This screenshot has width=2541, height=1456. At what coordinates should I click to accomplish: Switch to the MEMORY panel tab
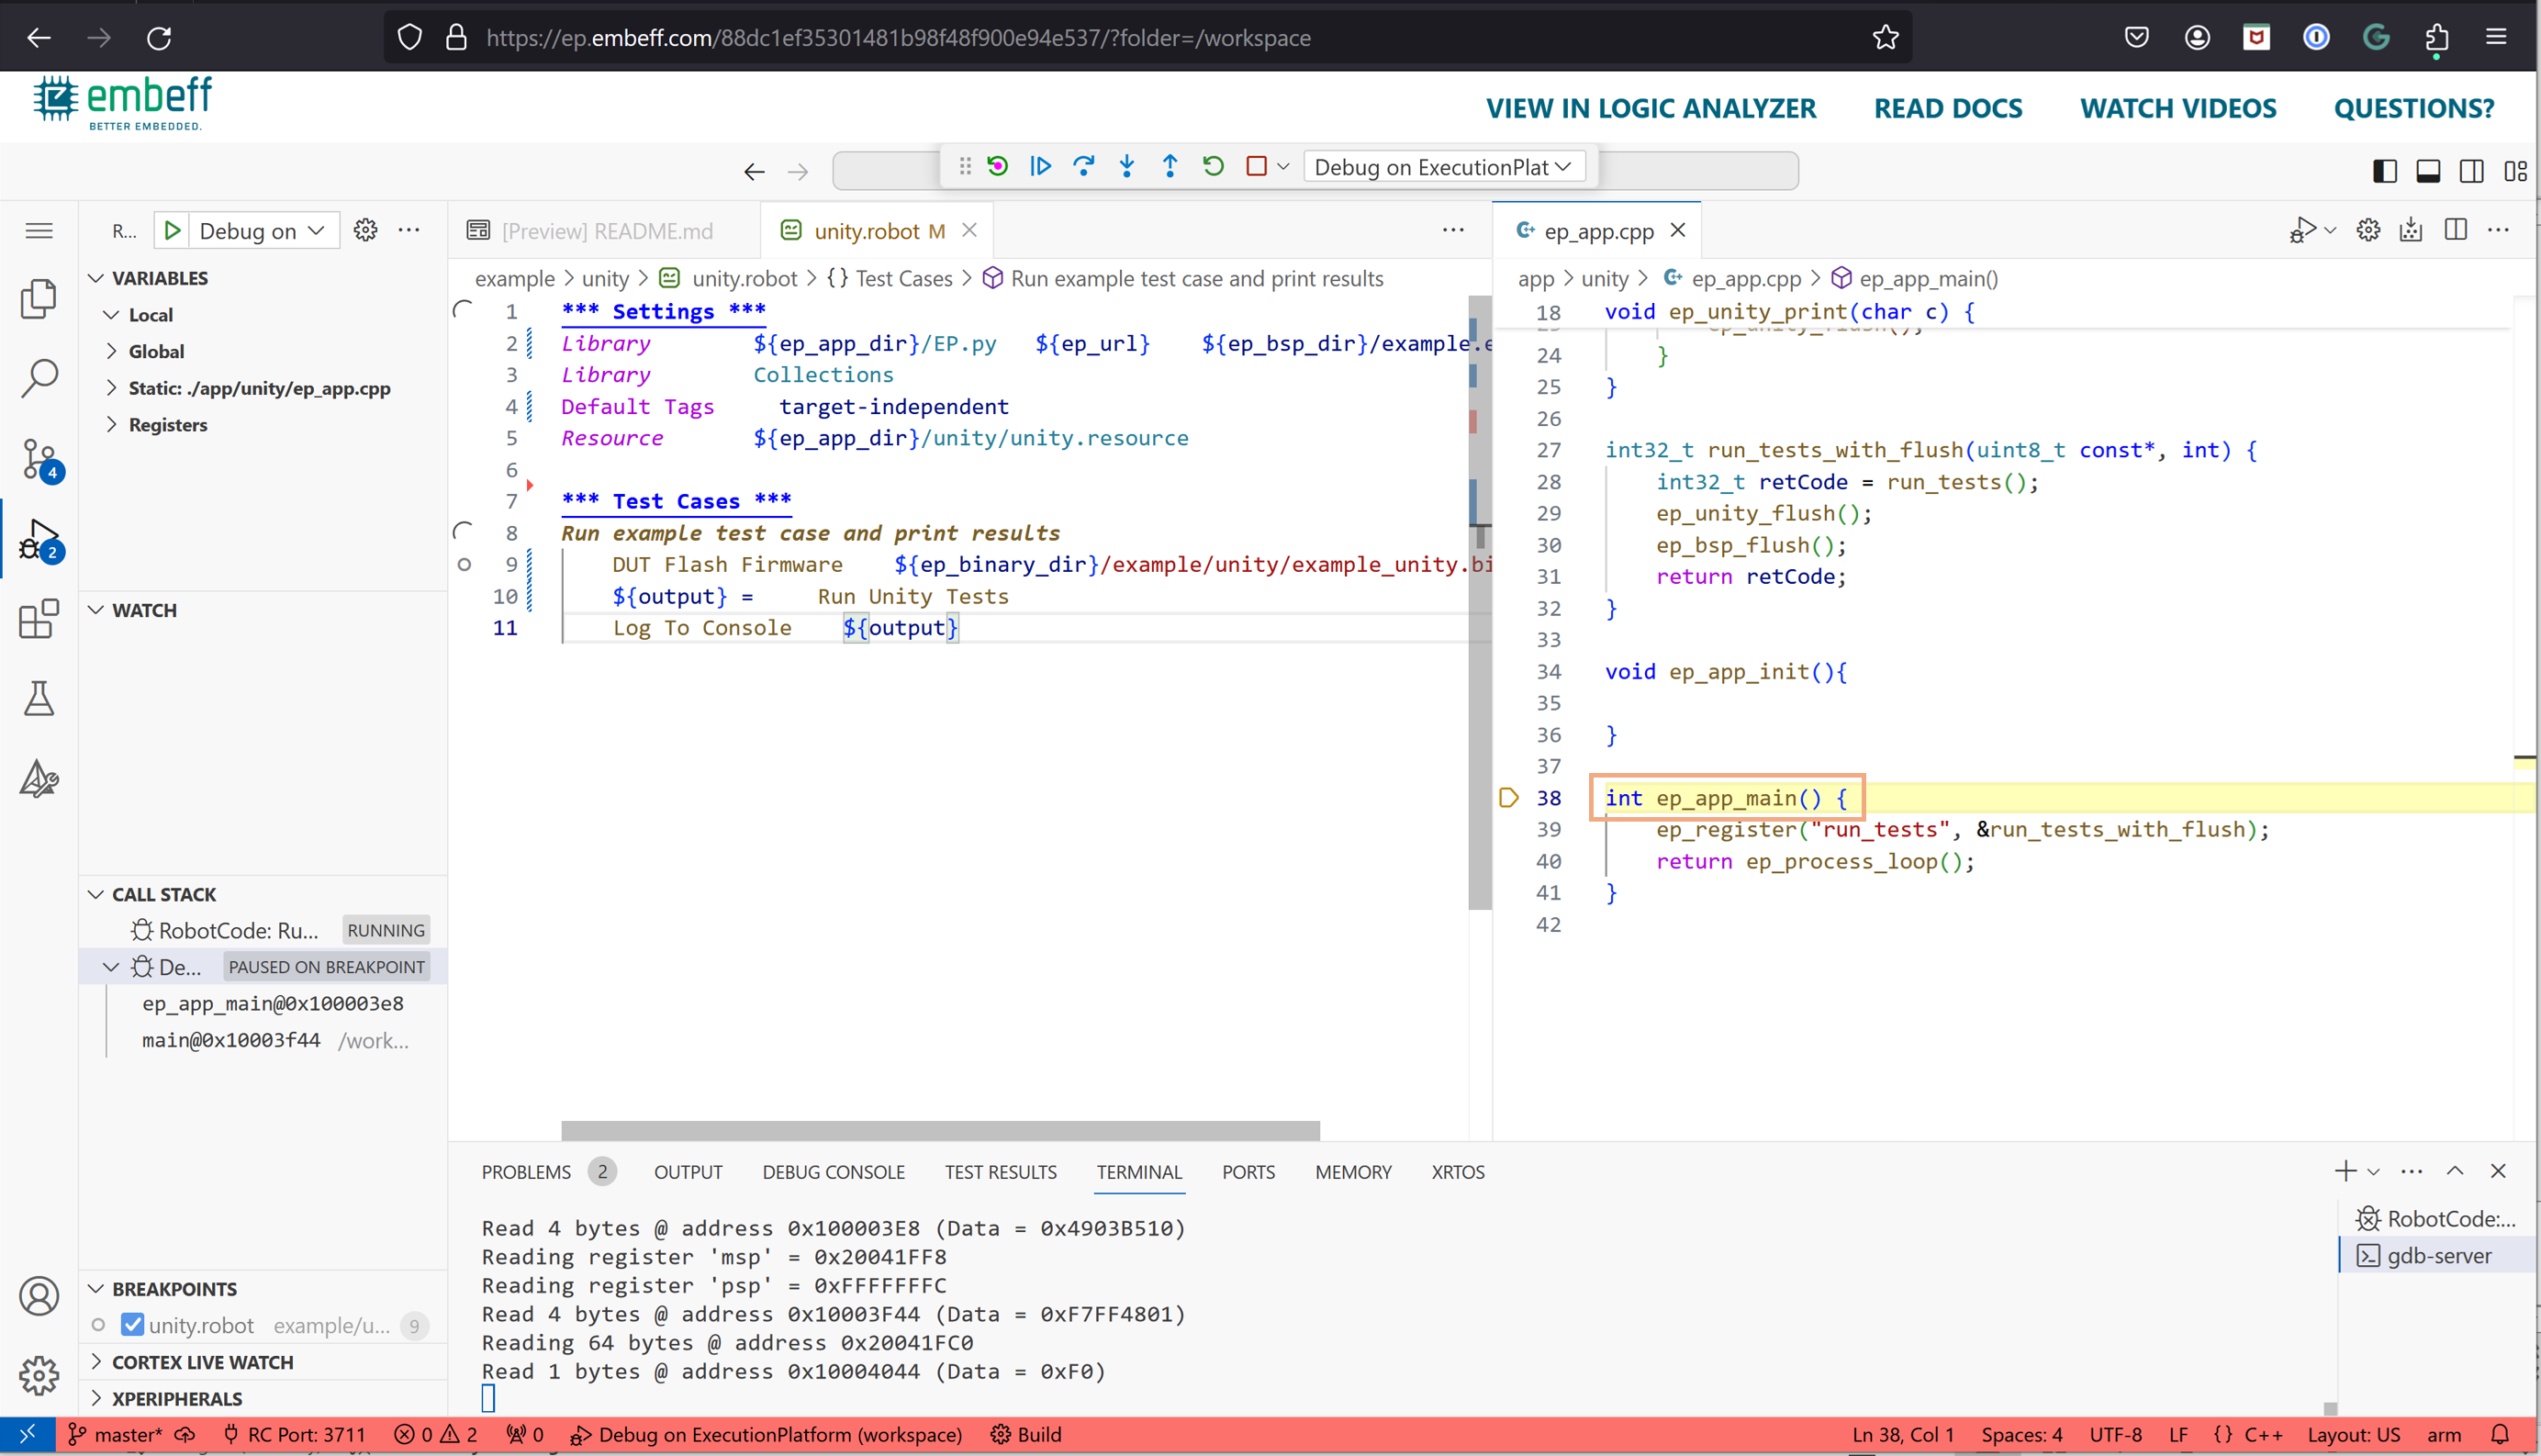click(1353, 1172)
